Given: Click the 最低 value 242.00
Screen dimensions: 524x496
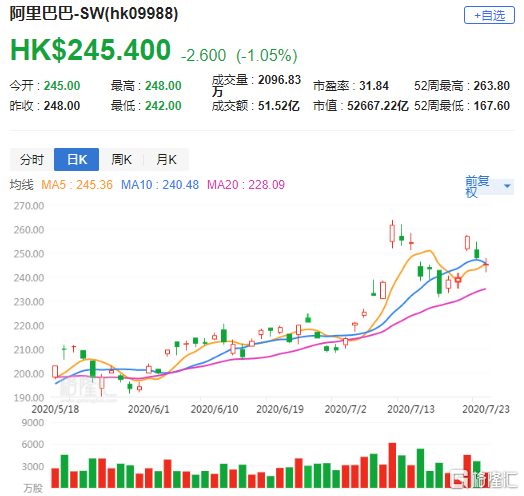Looking at the screenshot, I should click(163, 106).
